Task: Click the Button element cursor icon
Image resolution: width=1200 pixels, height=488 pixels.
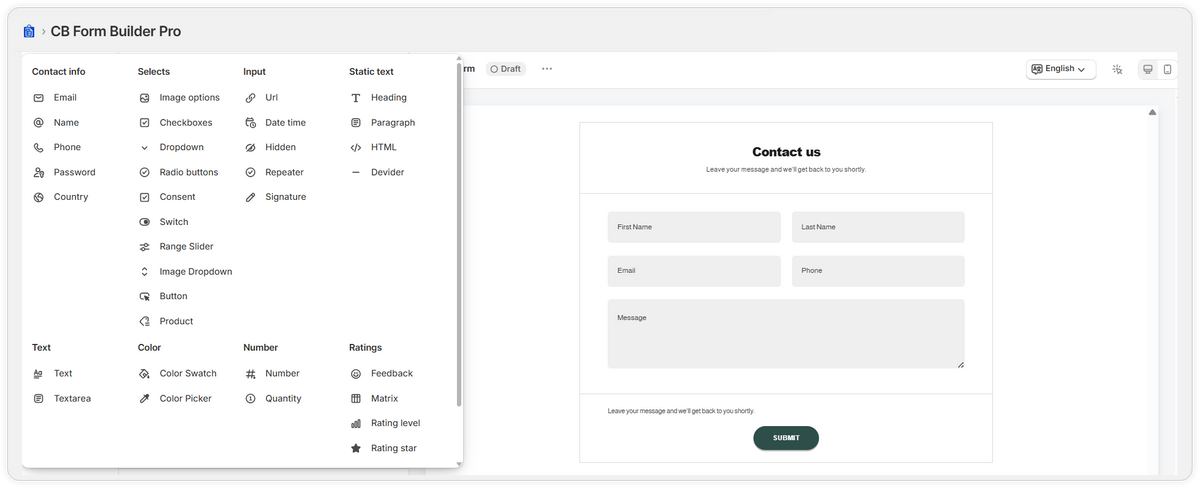Action: pos(144,296)
